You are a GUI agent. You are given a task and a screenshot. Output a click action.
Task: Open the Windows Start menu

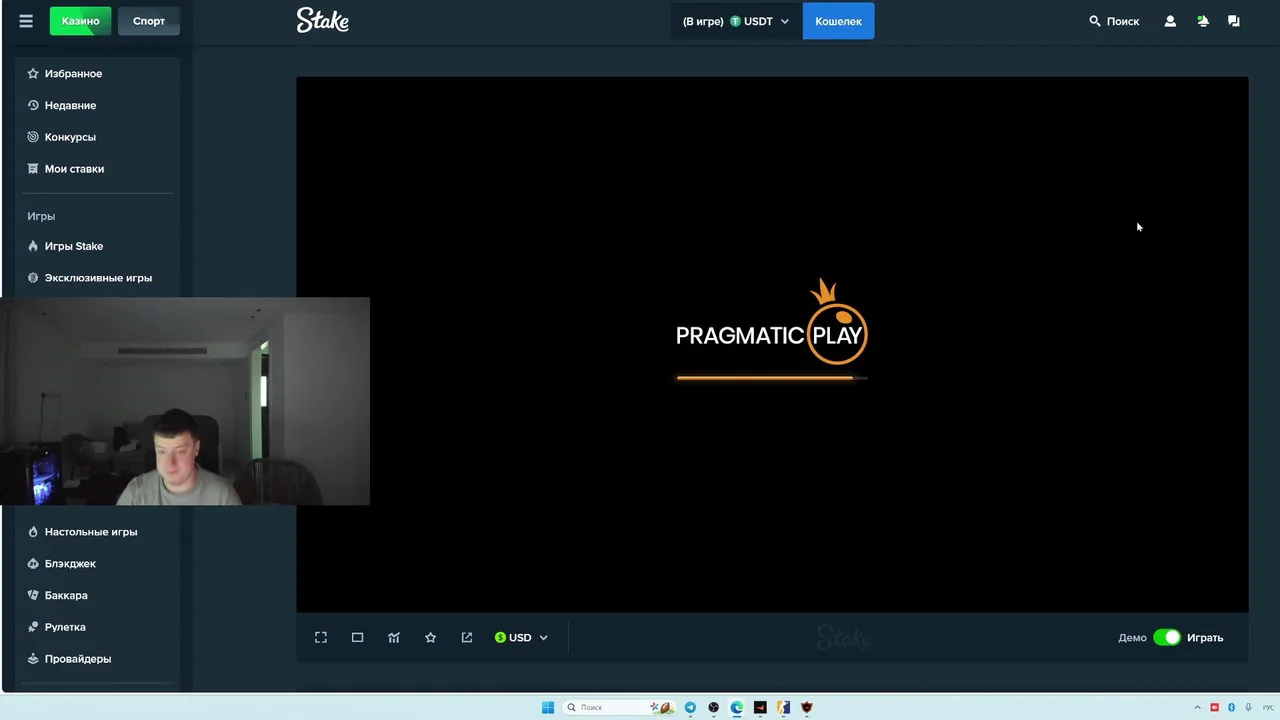pos(548,707)
